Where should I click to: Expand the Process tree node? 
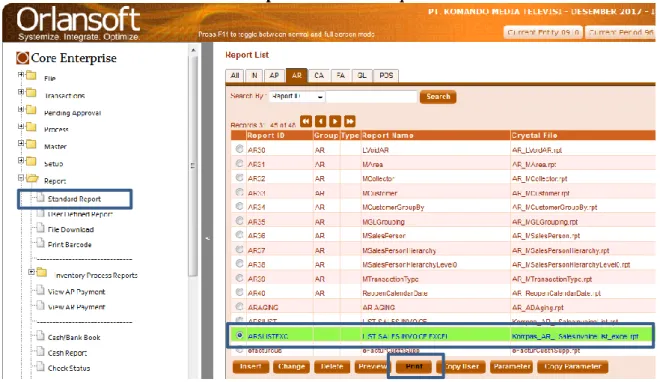click(x=21, y=126)
